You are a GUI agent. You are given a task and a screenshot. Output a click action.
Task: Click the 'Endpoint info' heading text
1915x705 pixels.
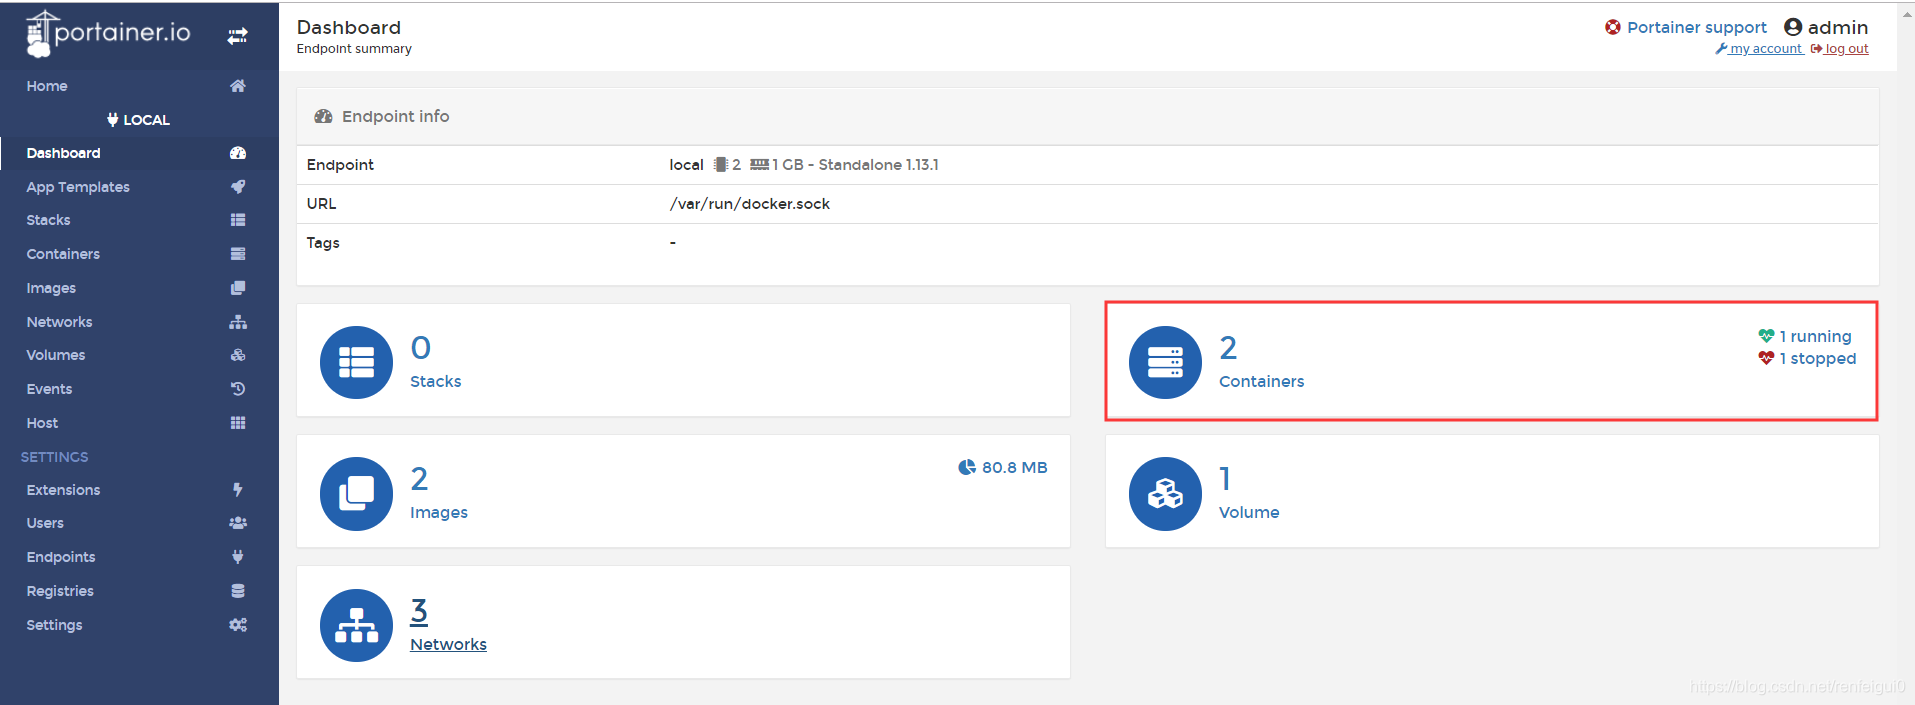[x=396, y=116]
